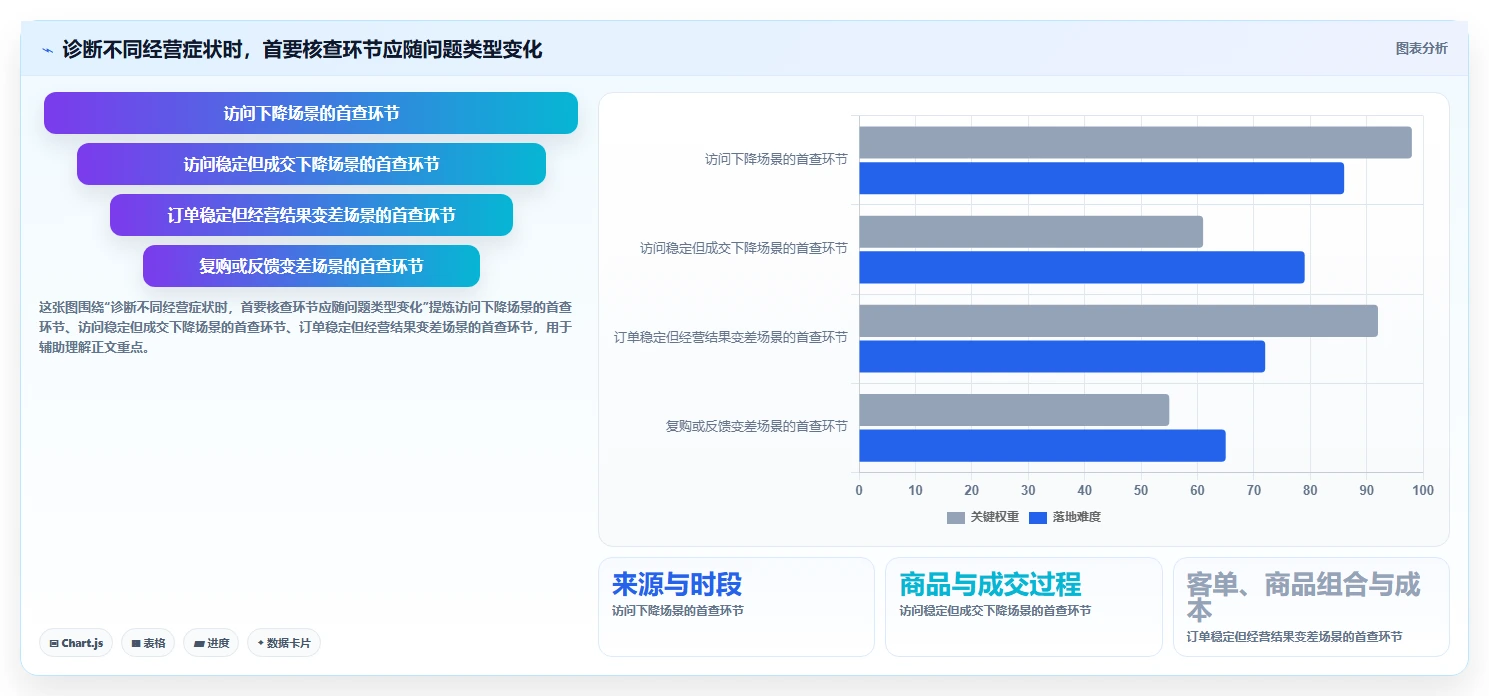The height and width of the screenshot is (696, 1489).
Task: Click blue 落地难度 bar for 访问下降场景
Action: (x=1101, y=178)
